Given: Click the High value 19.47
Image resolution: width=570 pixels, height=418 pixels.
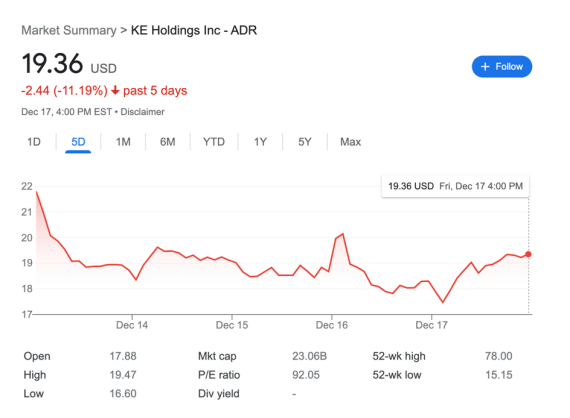Looking at the screenshot, I should [x=123, y=375].
